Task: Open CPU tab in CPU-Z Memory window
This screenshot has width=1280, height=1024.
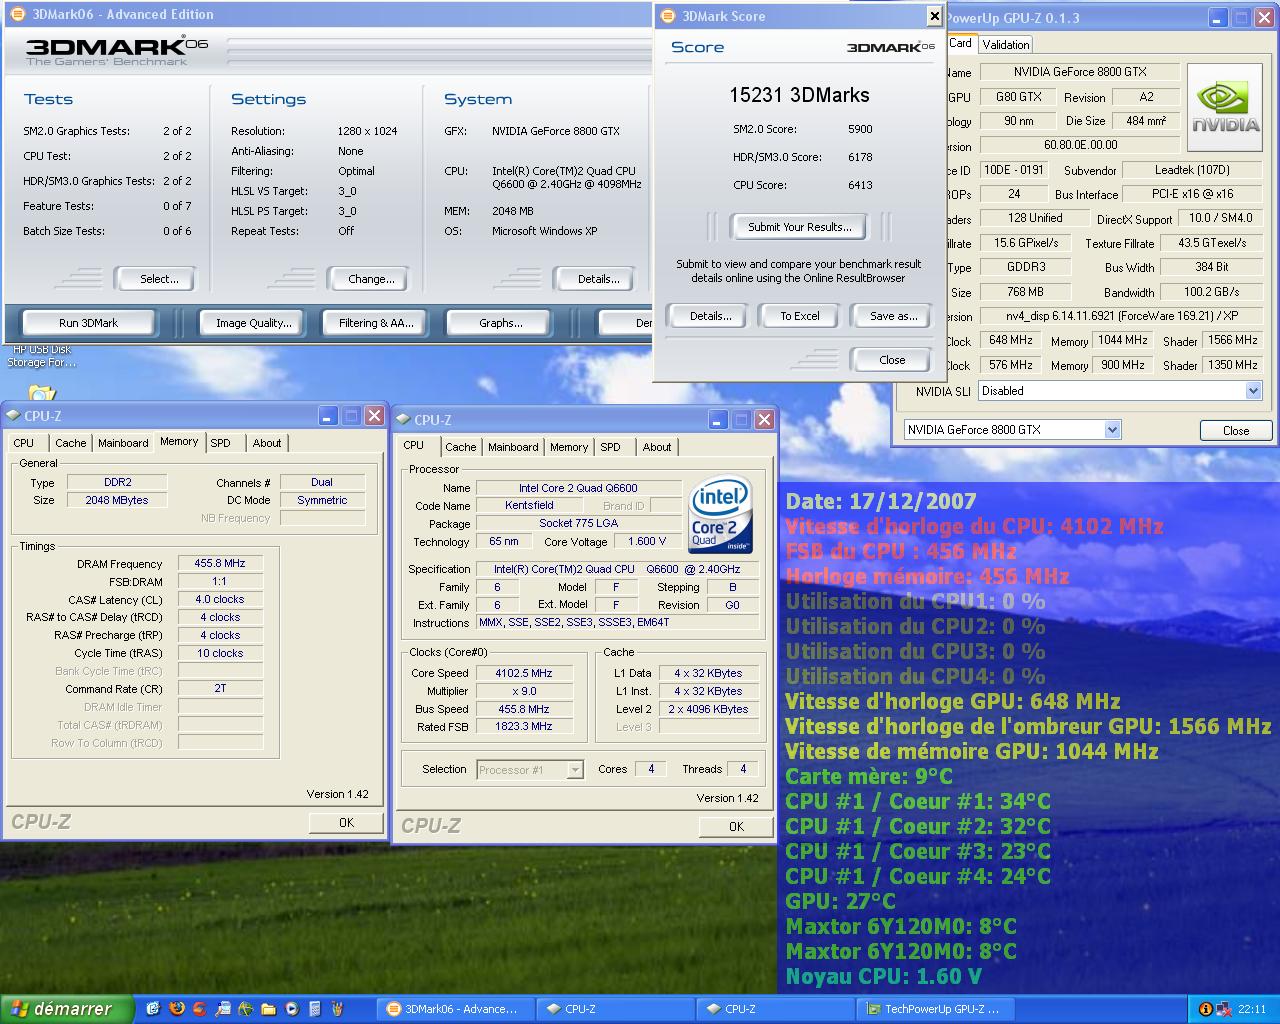Action: (x=24, y=443)
